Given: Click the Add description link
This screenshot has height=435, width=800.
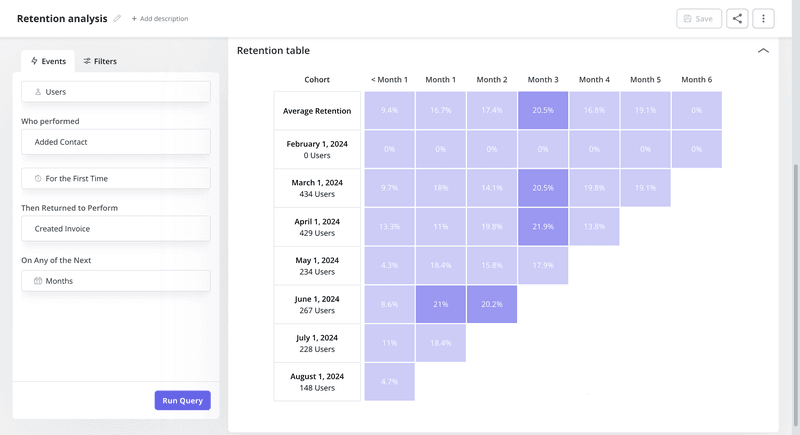Looking at the screenshot, I should [160, 19].
